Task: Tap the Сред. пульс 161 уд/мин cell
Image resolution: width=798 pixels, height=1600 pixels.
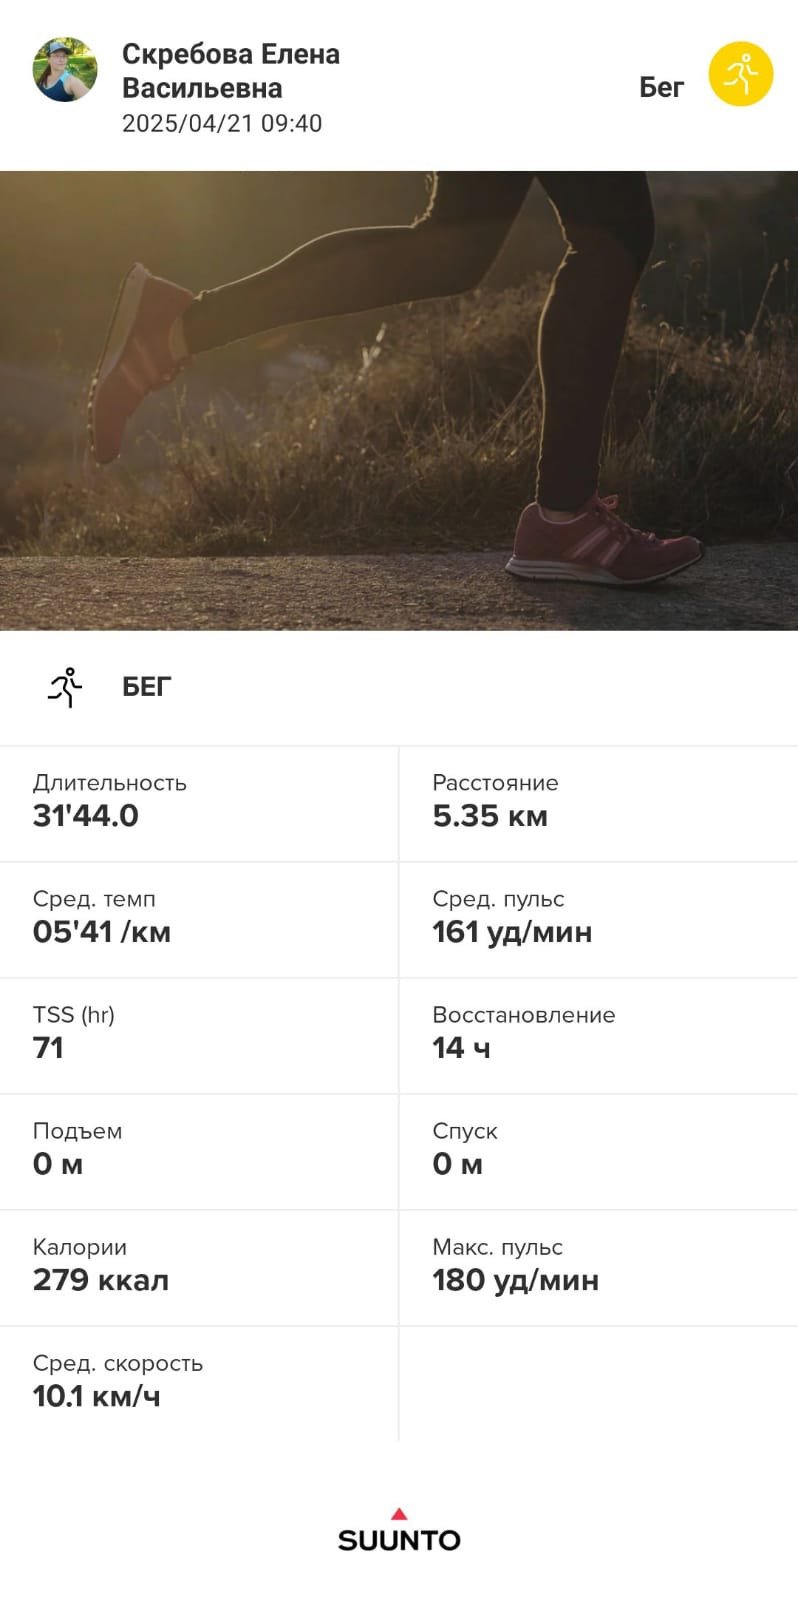Action: (599, 919)
